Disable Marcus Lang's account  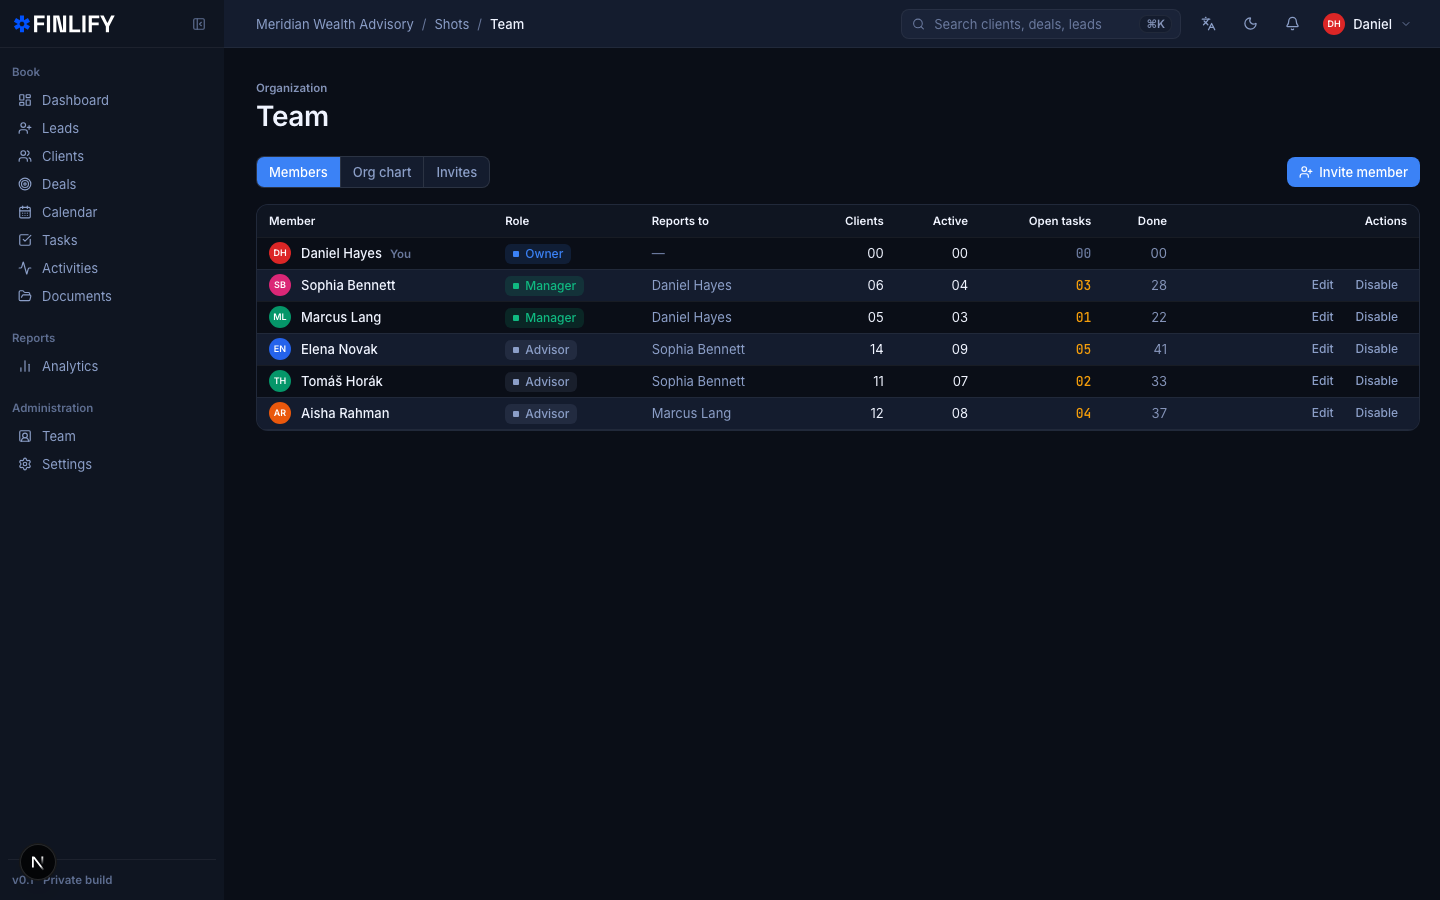click(1376, 317)
